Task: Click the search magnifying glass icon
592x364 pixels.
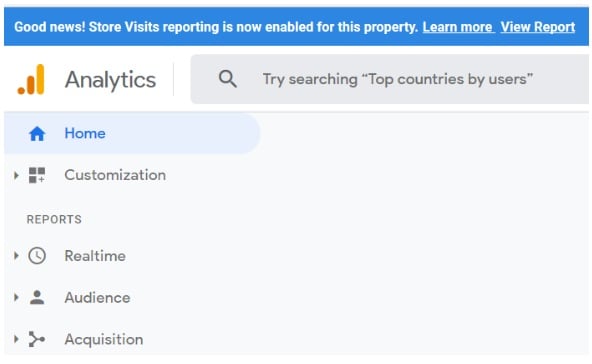Action: (x=228, y=79)
